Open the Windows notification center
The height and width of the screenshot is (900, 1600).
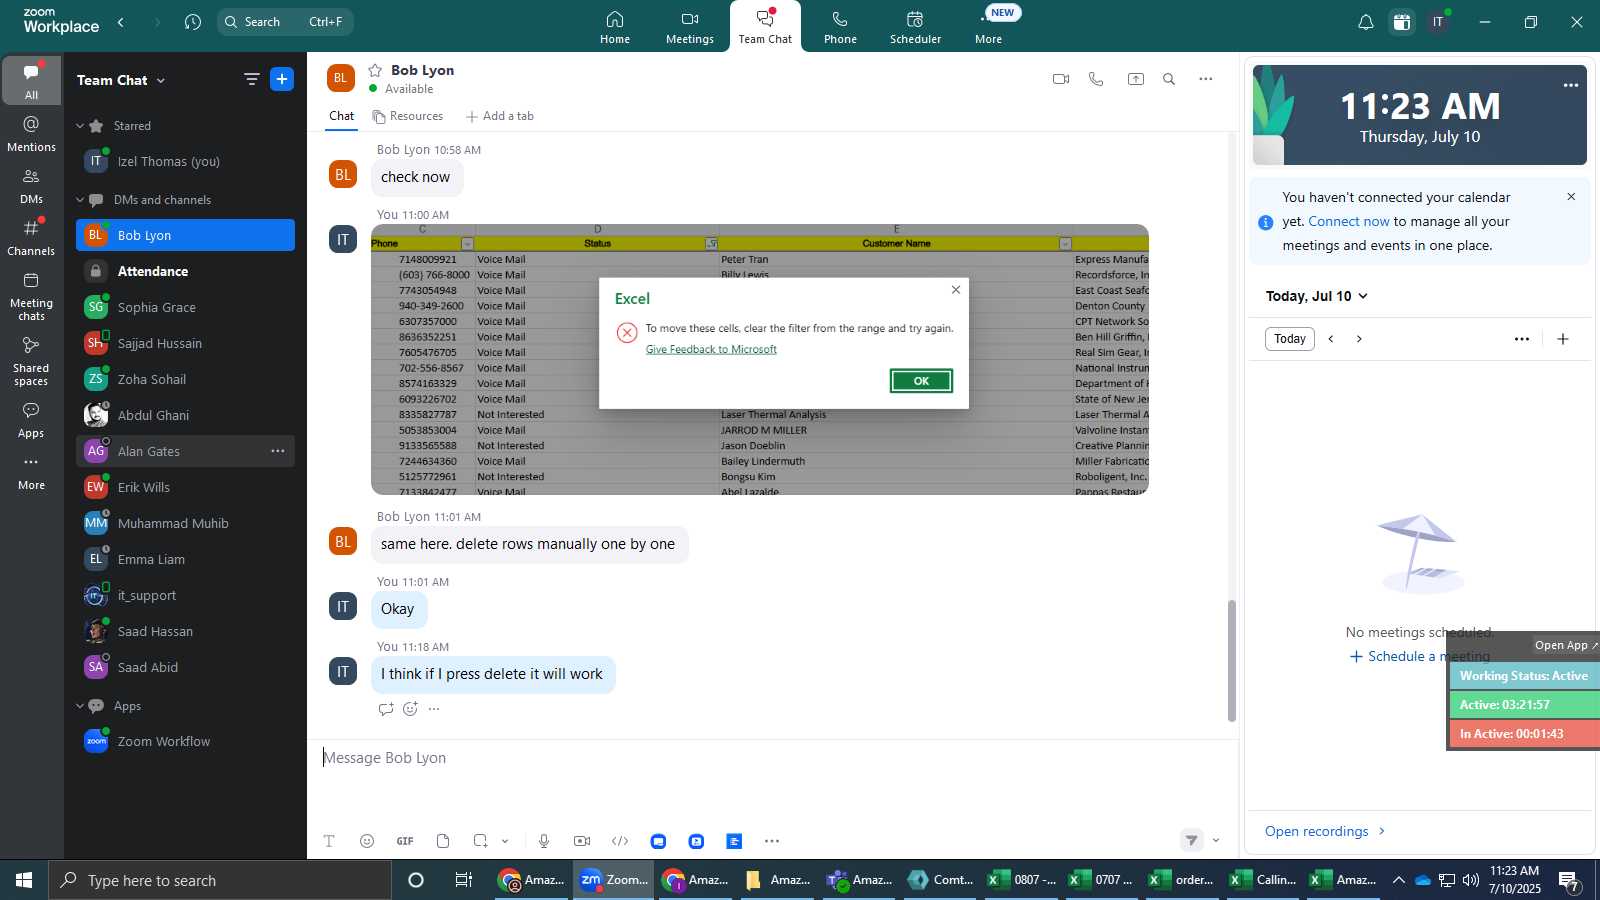pos(1569,881)
